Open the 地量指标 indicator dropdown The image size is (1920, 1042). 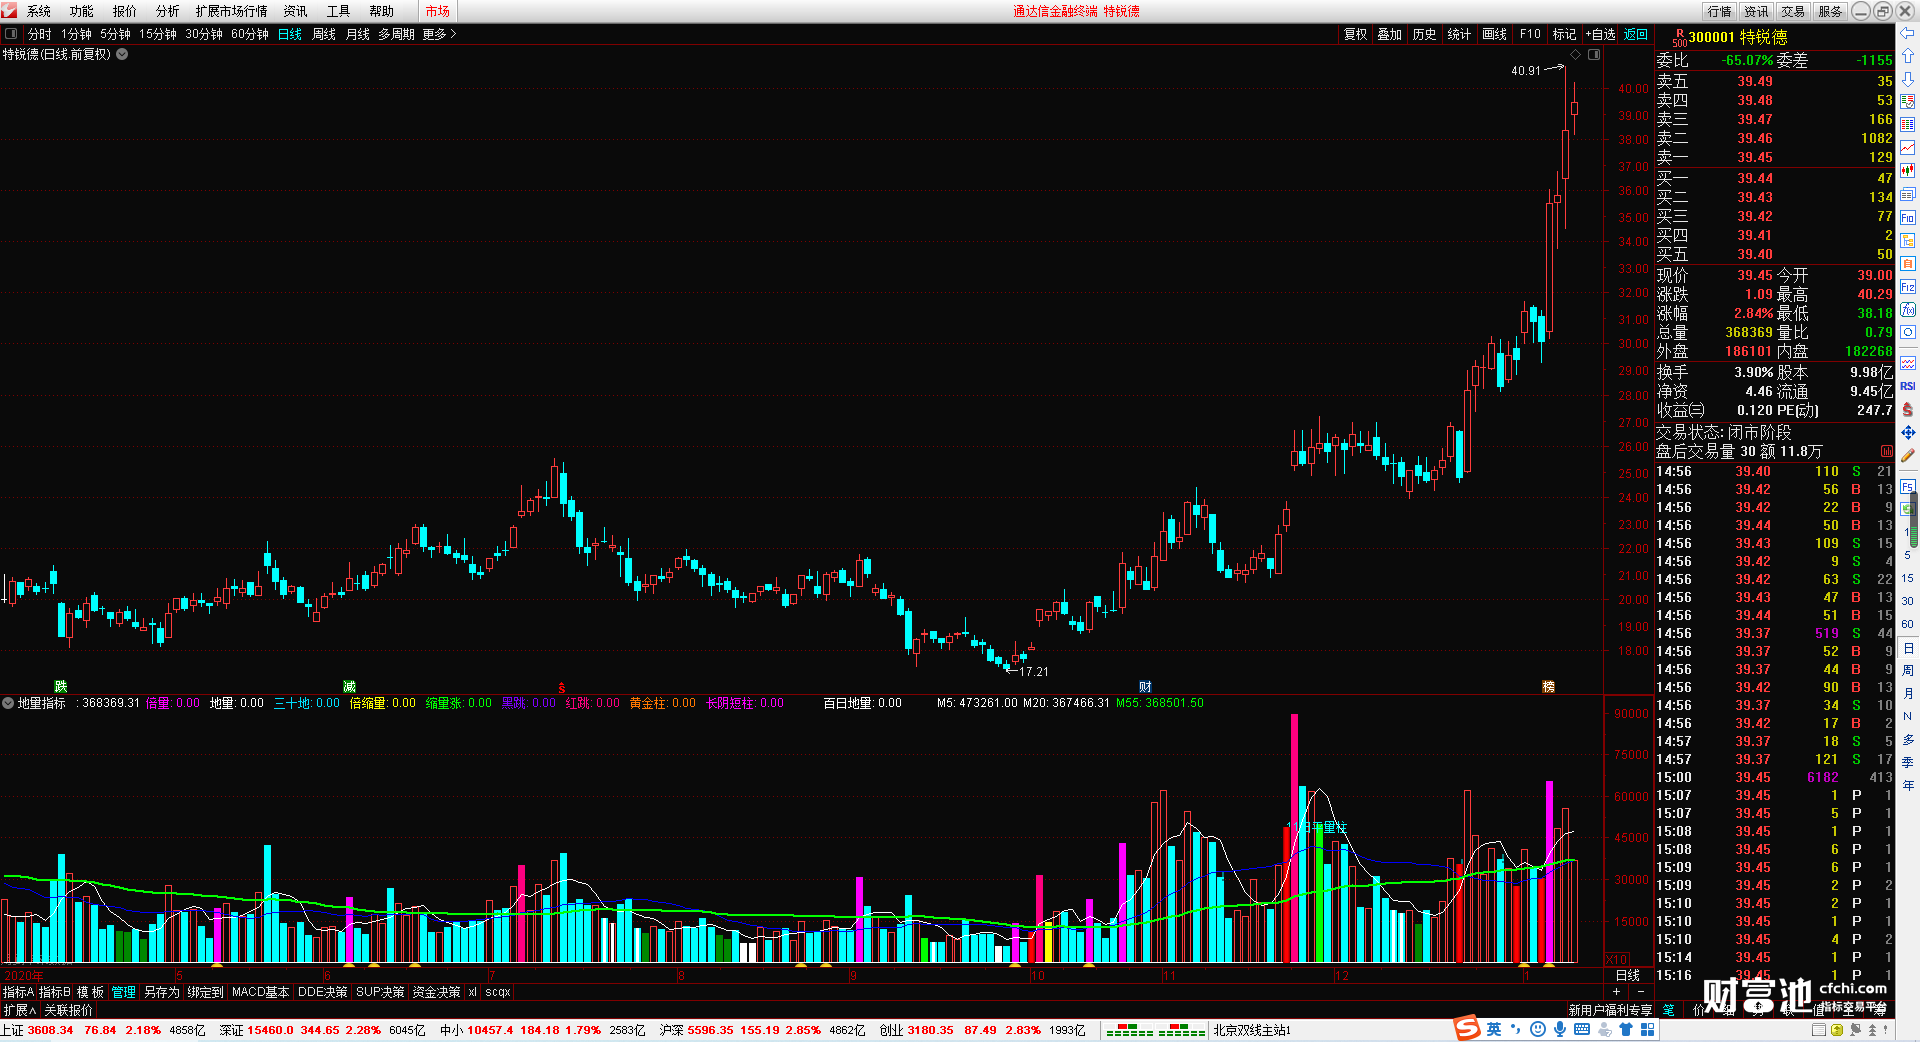8,703
